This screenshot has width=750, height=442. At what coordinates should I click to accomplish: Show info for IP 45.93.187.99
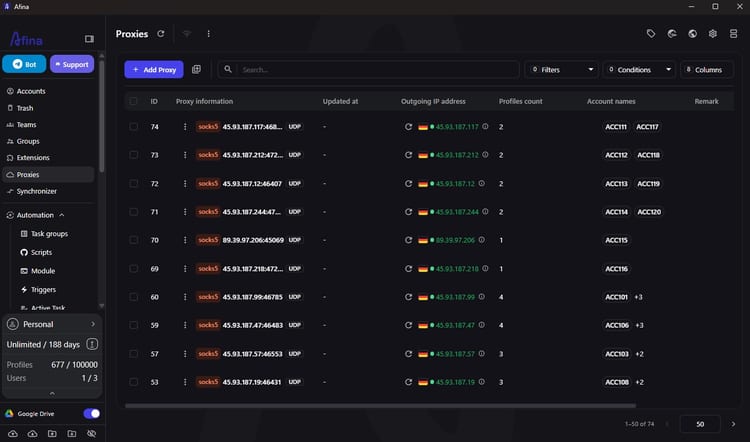coord(482,297)
